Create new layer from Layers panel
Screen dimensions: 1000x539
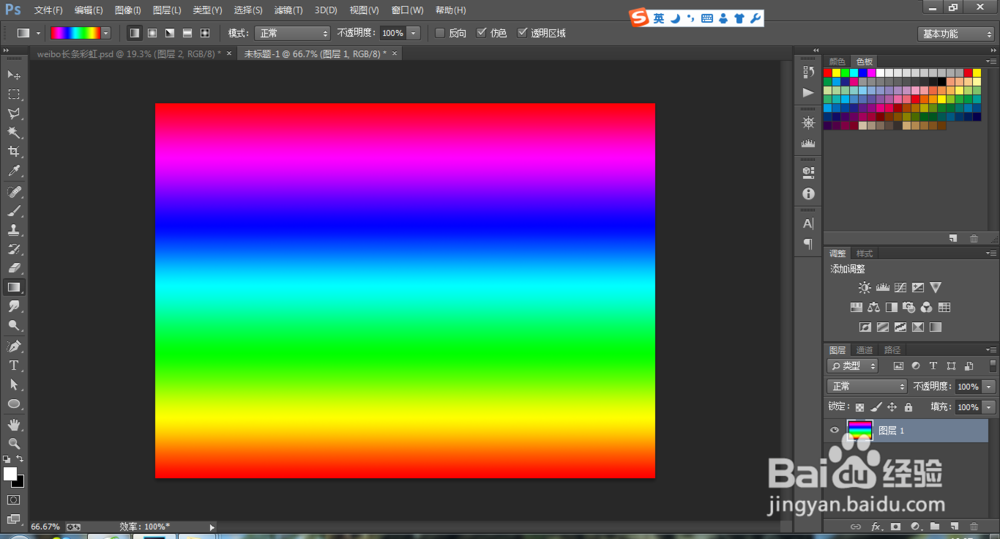point(955,526)
